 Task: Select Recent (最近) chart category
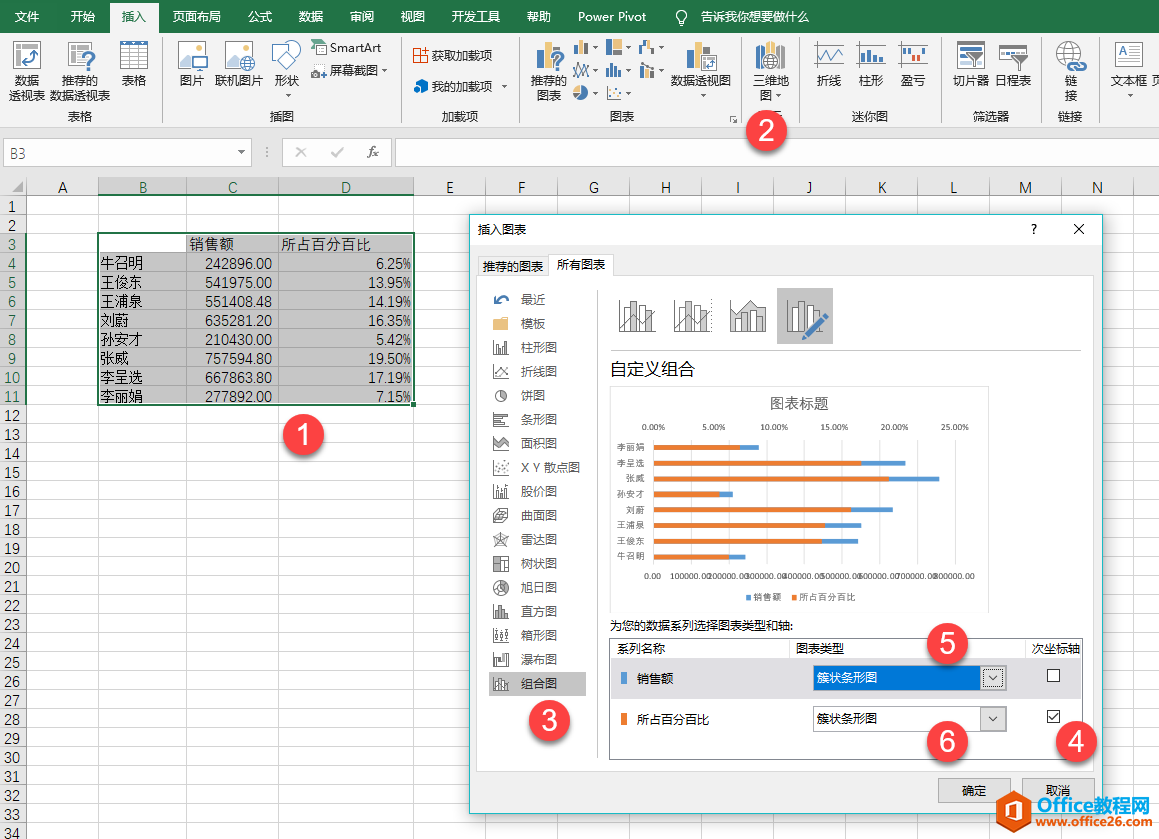tap(537, 299)
